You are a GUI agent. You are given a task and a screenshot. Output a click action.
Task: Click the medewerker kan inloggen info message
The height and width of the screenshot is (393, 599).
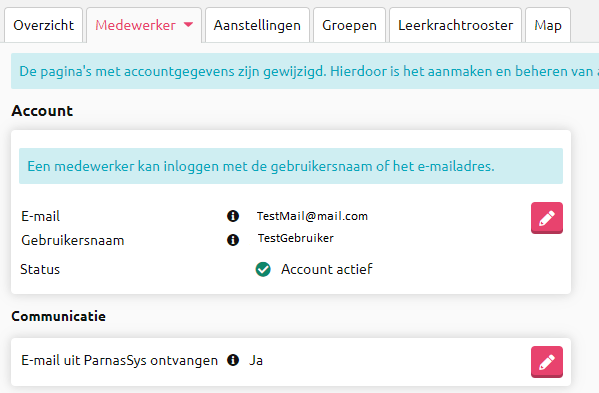click(291, 166)
